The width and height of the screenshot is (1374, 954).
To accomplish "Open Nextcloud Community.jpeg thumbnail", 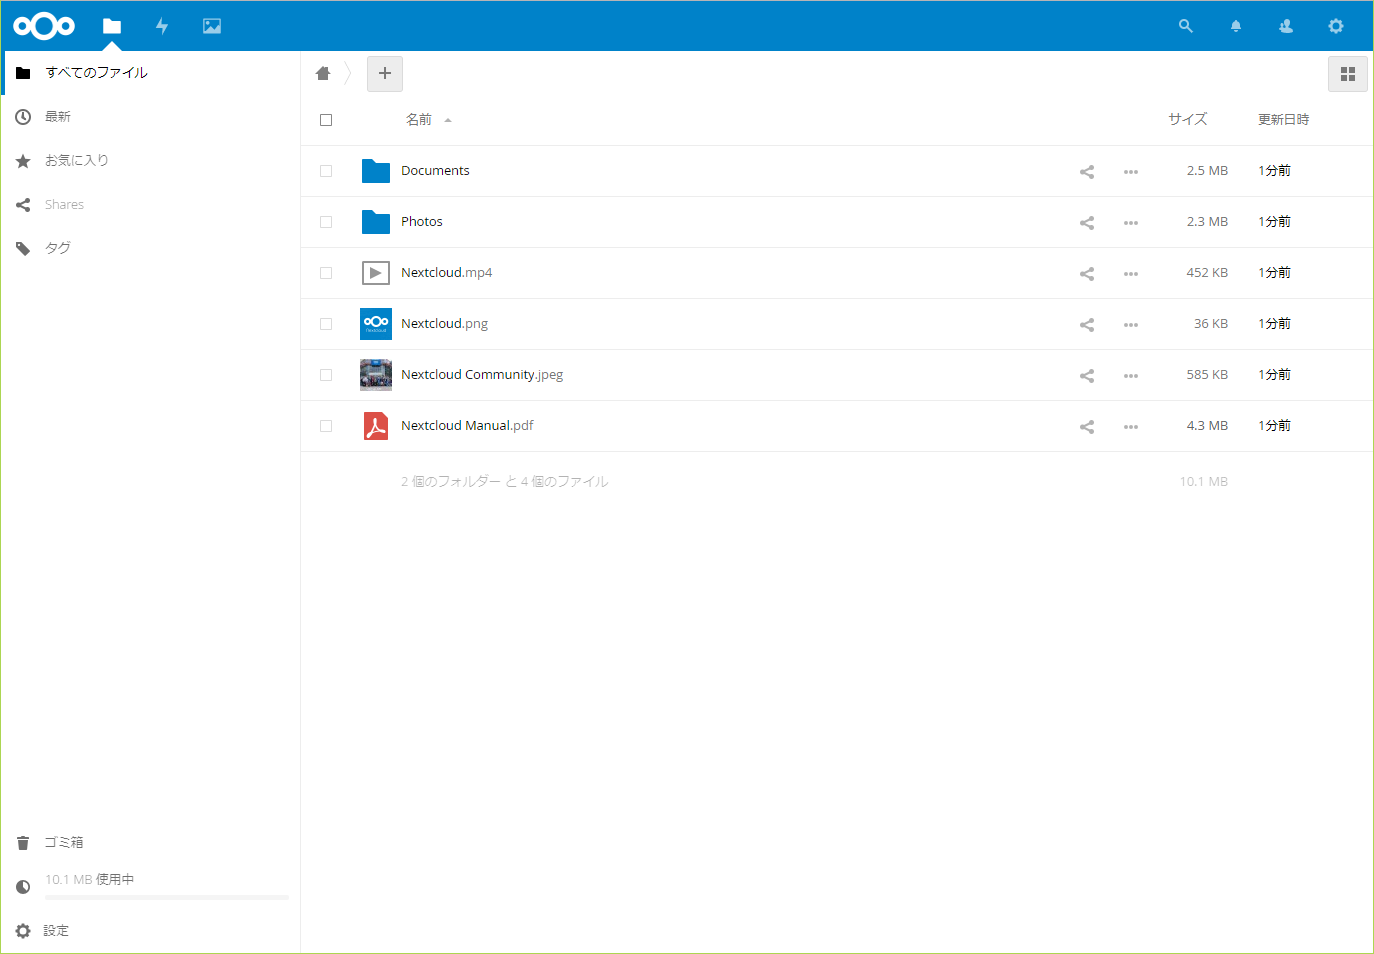I will pos(376,375).
